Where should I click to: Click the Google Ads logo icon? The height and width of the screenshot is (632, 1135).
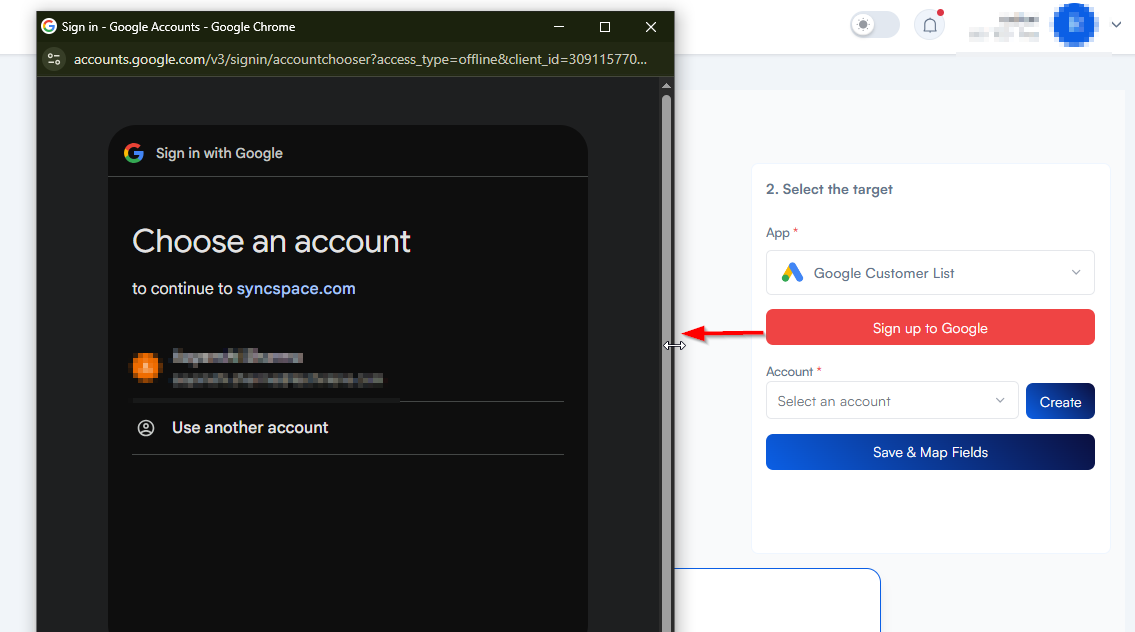point(792,273)
